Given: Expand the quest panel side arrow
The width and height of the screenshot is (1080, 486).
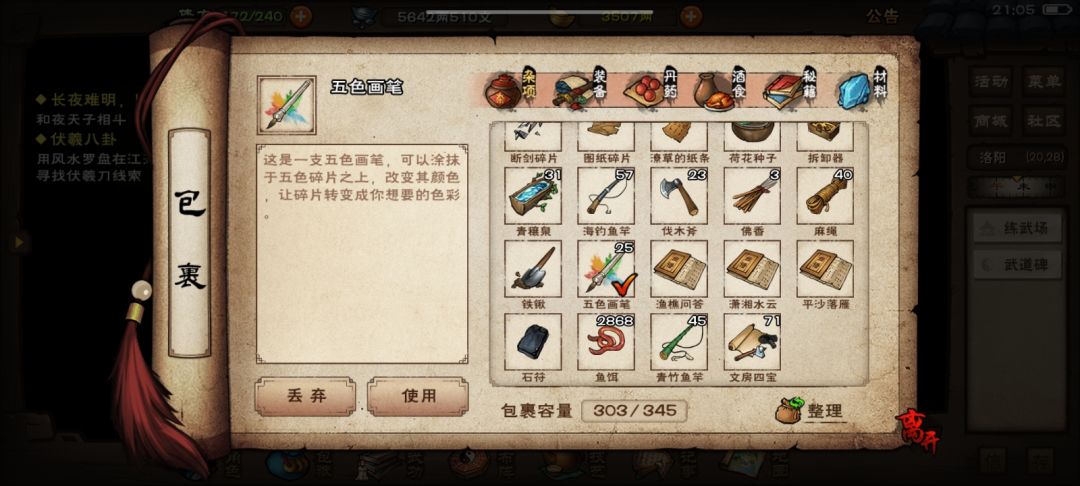Looking at the screenshot, I should click(19, 242).
